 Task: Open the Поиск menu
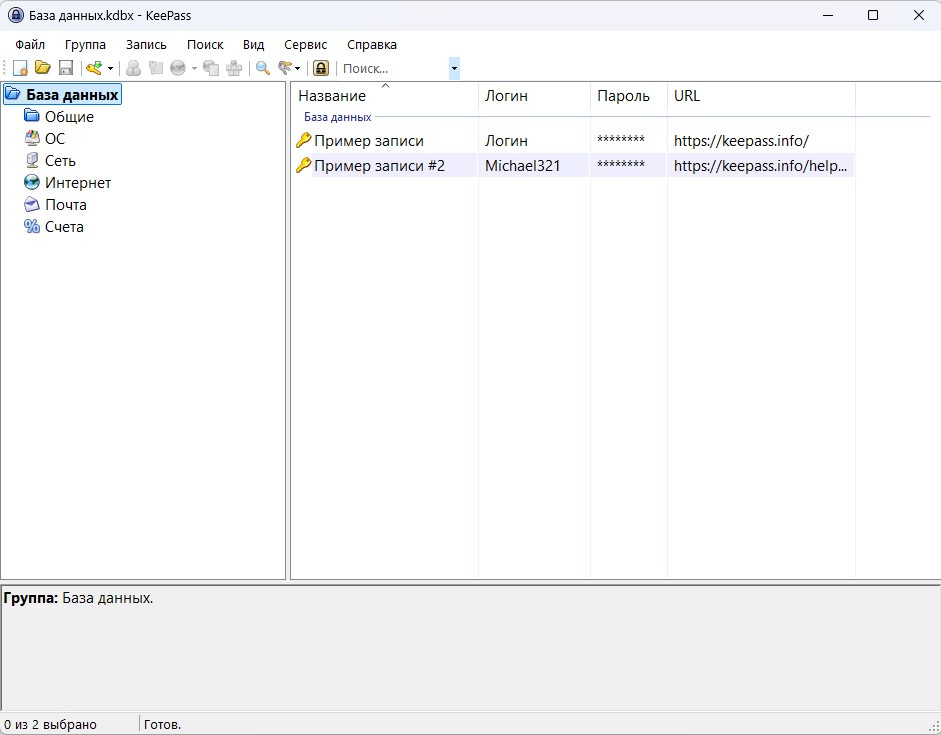click(x=205, y=44)
